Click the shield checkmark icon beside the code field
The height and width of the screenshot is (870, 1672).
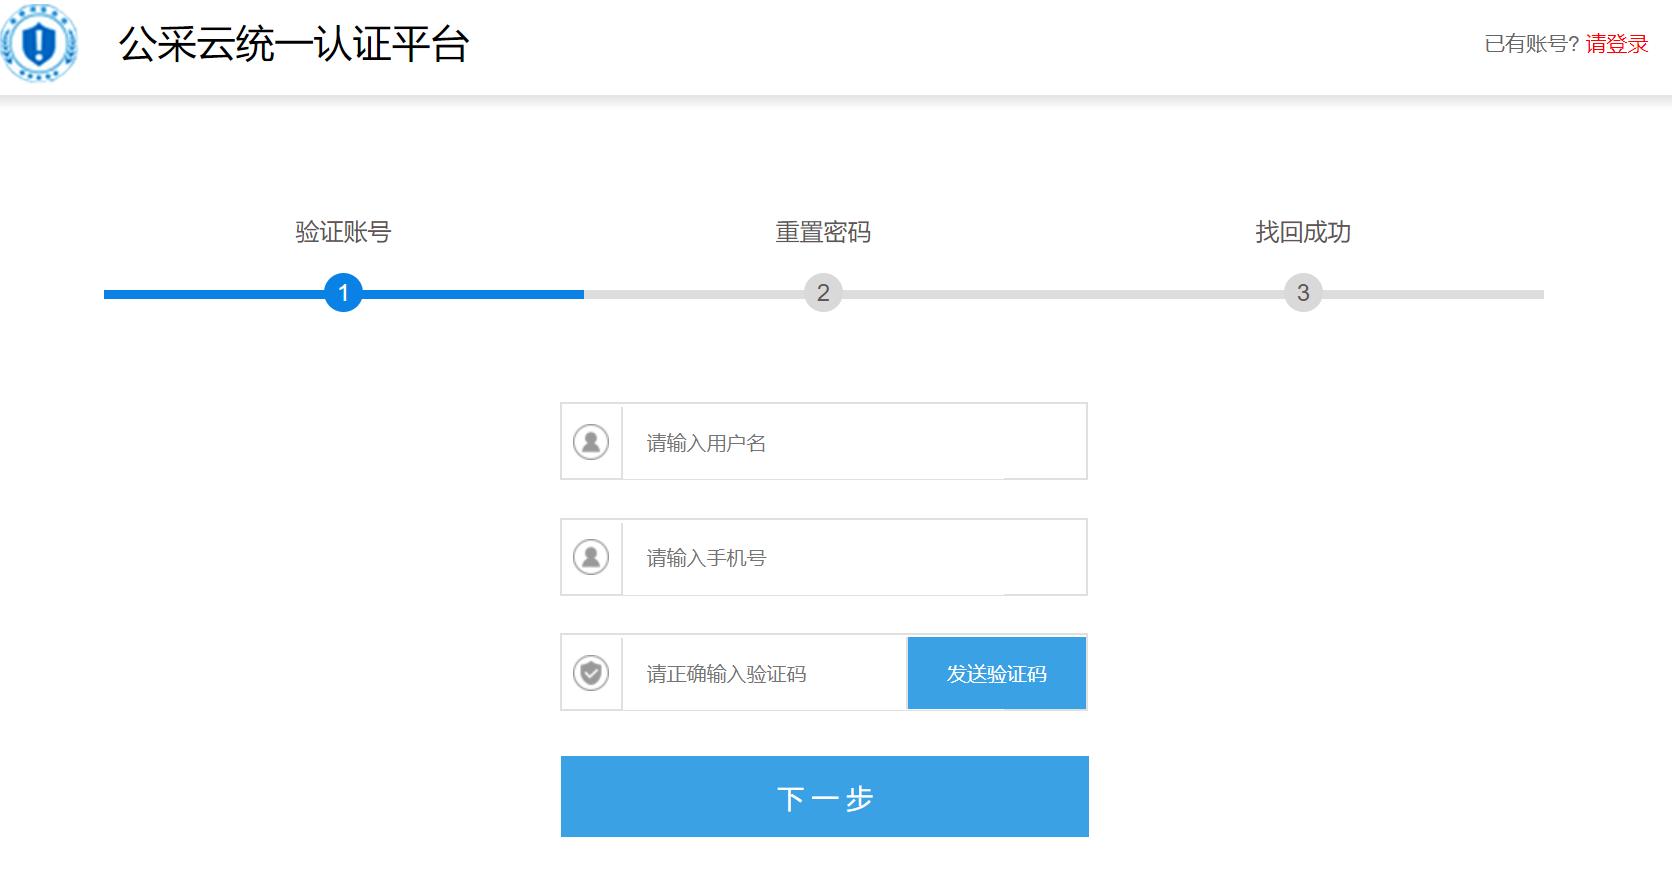[x=591, y=673]
